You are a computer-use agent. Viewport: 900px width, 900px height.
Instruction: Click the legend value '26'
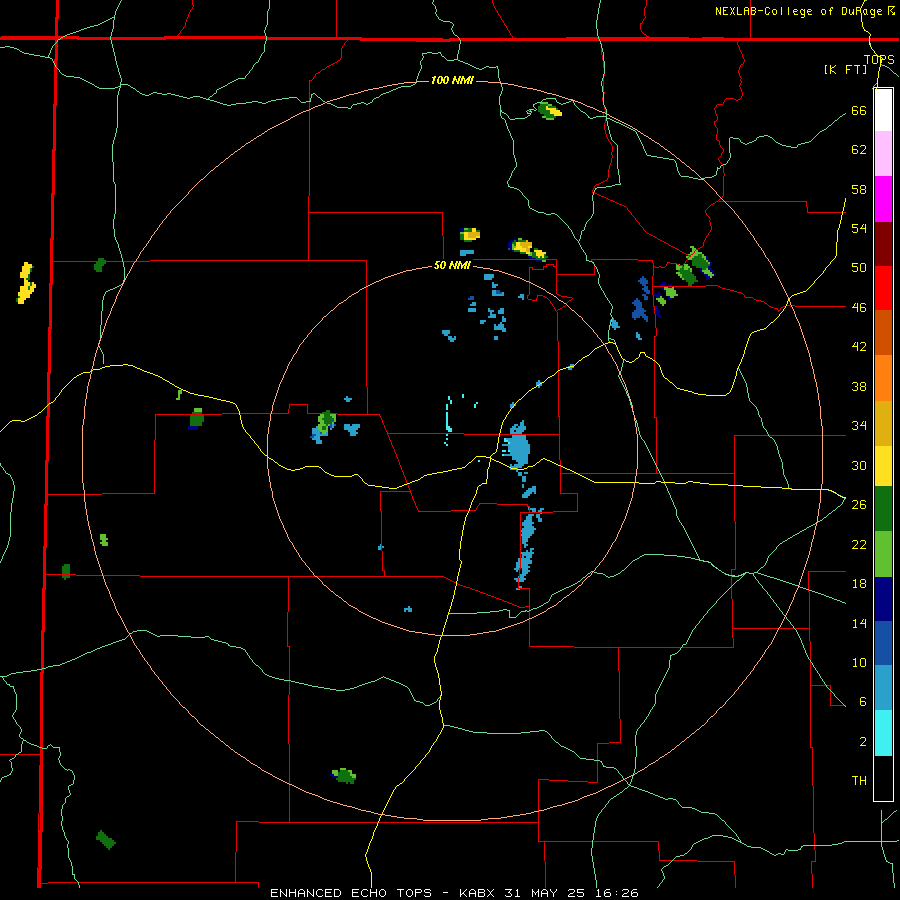point(859,505)
